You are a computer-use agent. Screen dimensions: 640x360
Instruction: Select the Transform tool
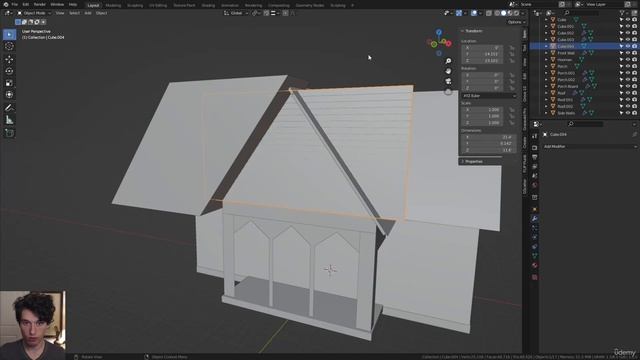click(x=9, y=95)
